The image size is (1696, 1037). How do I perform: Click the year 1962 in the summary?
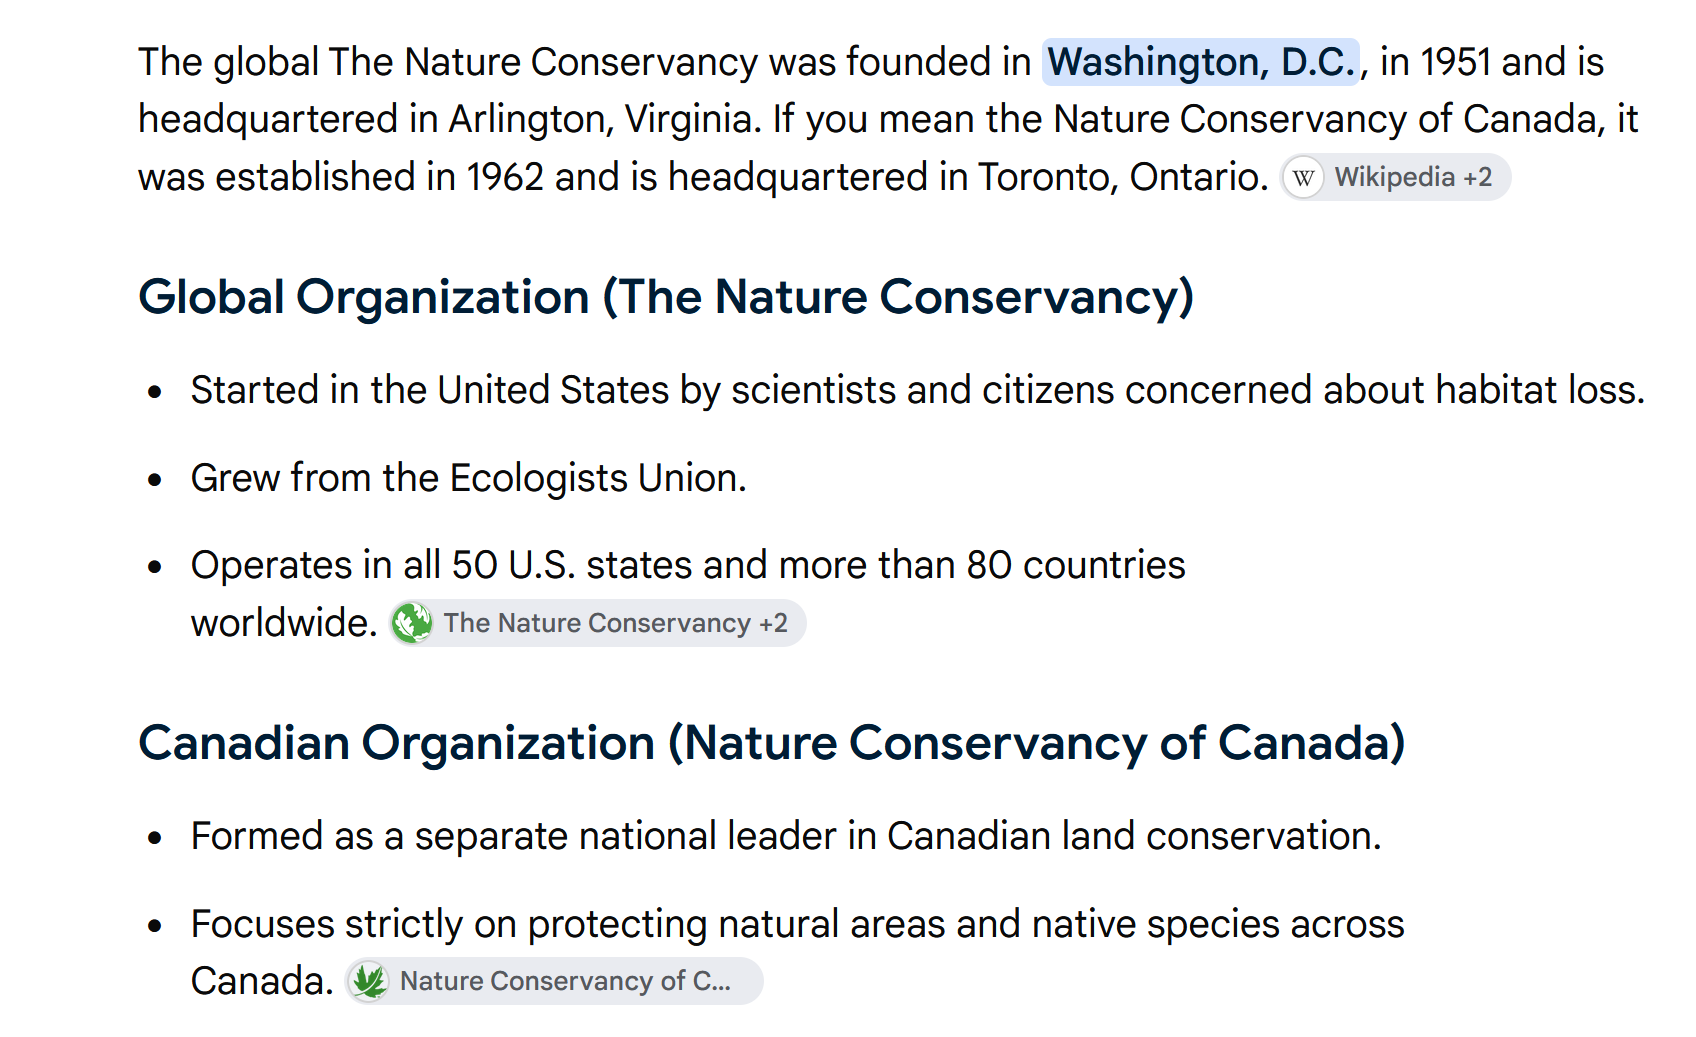[x=505, y=177]
